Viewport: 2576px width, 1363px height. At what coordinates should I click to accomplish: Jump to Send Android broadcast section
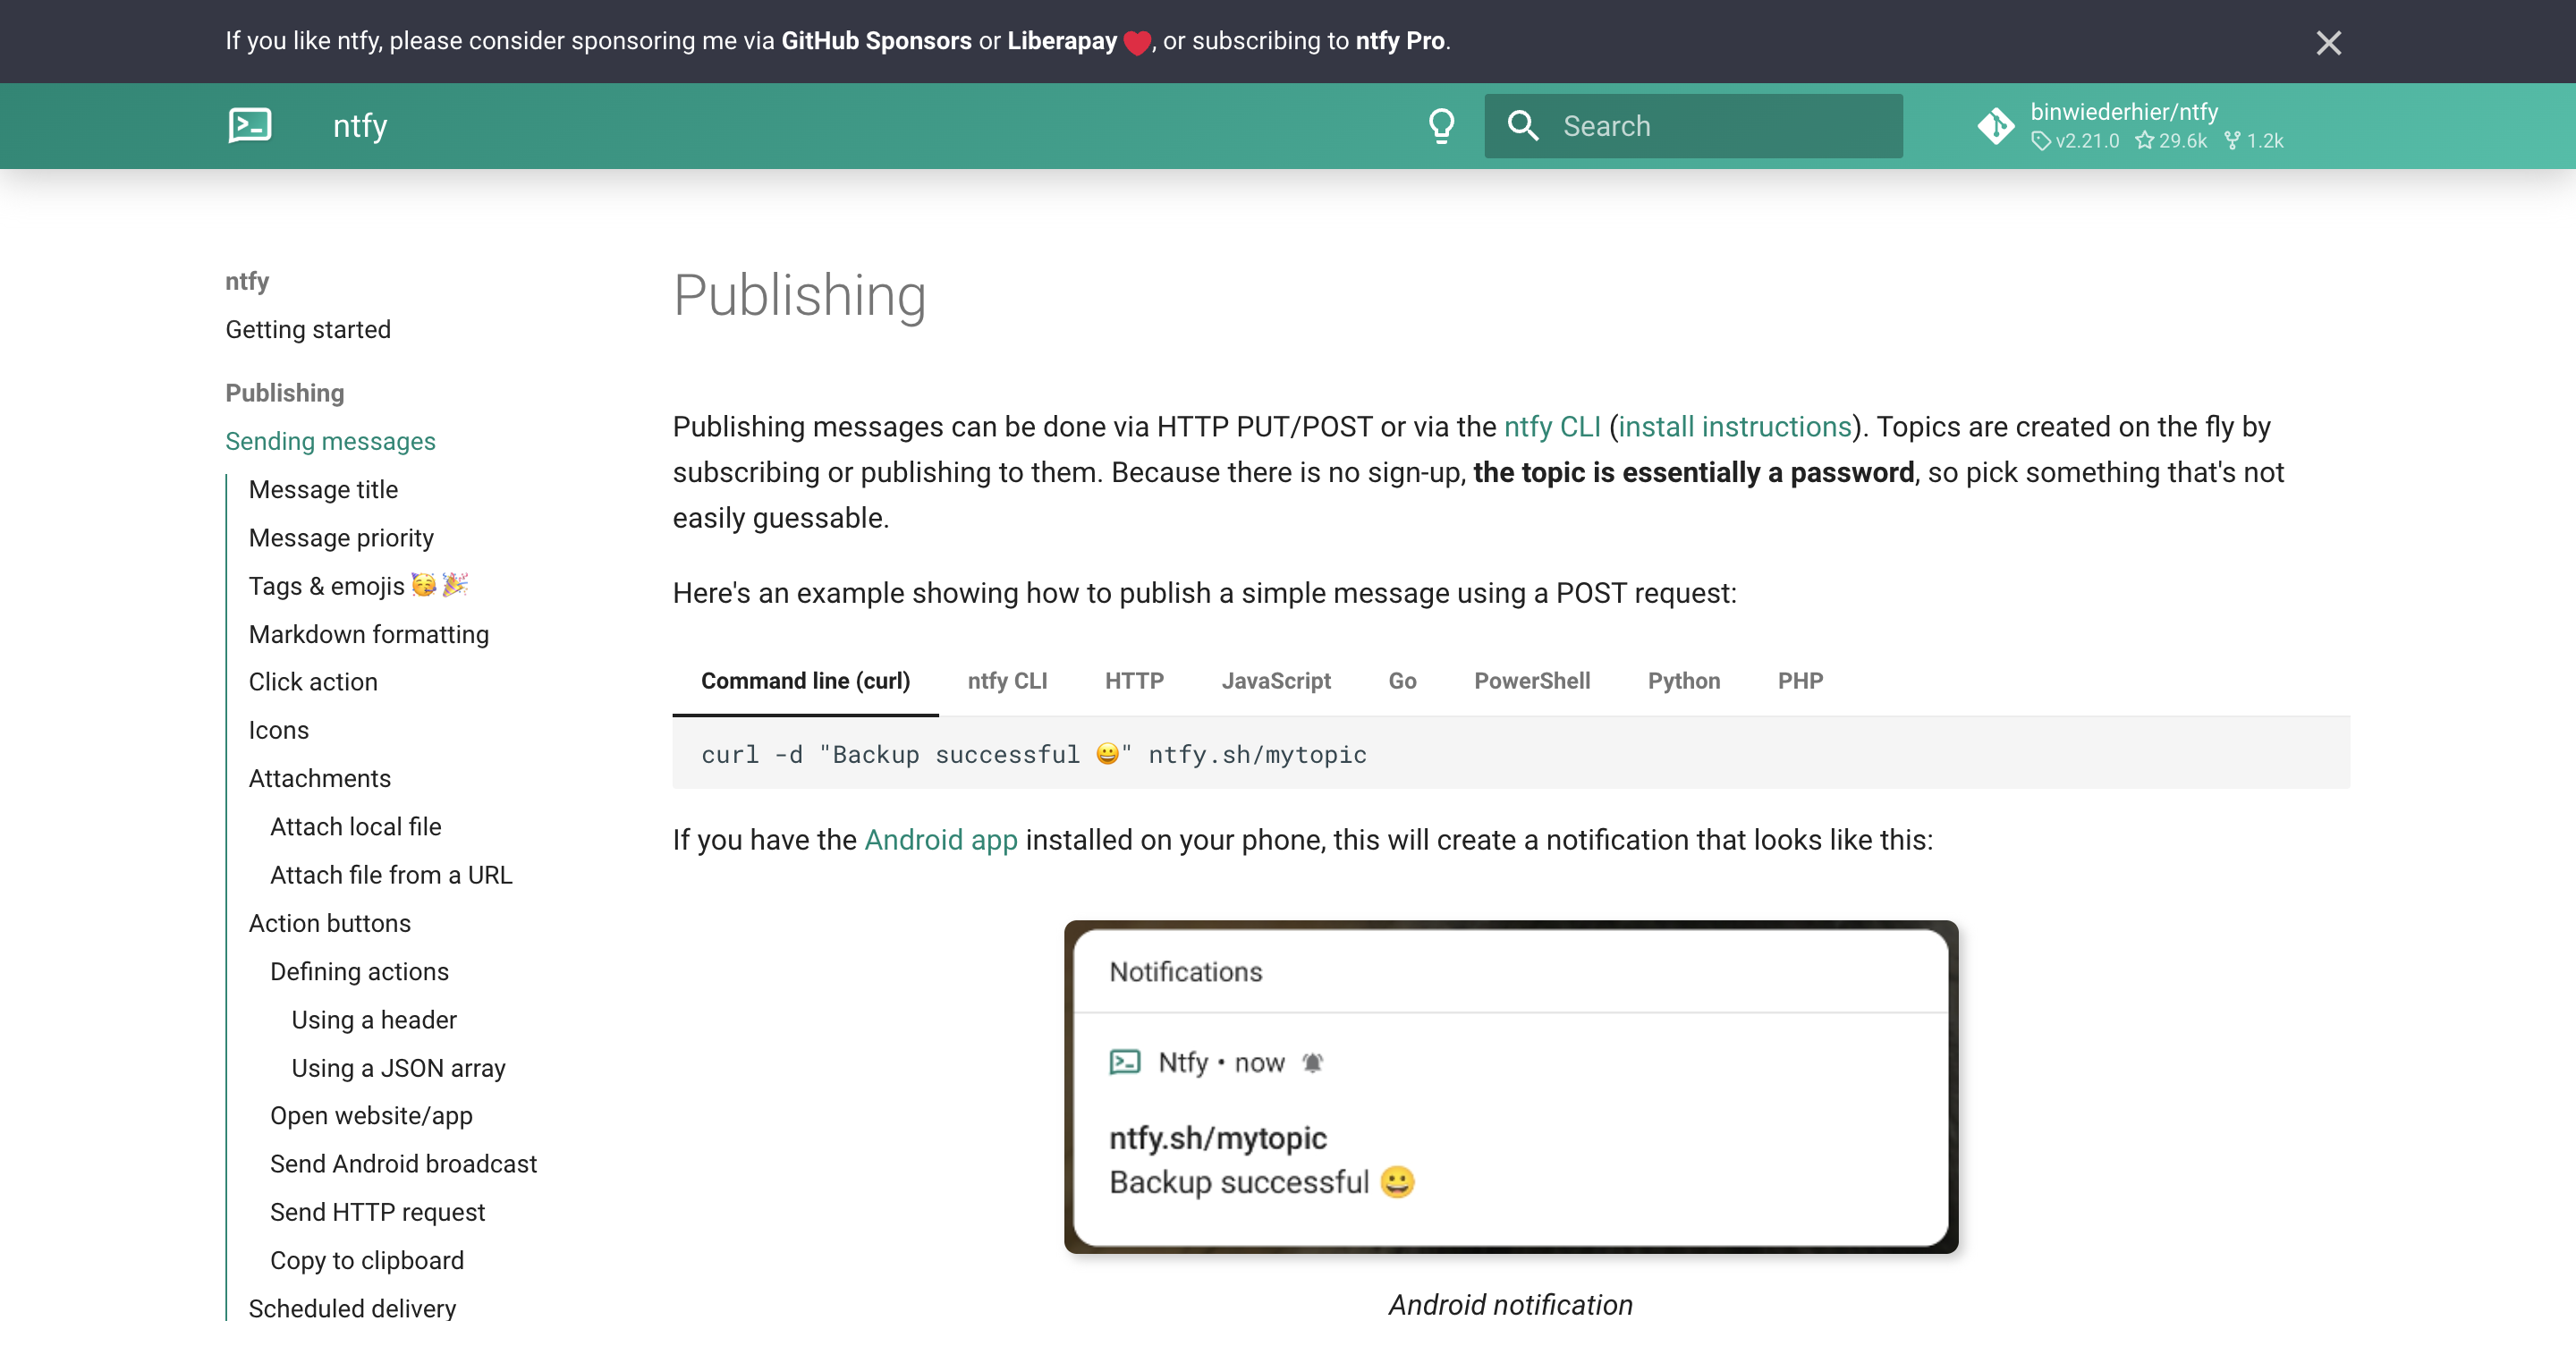403,1164
